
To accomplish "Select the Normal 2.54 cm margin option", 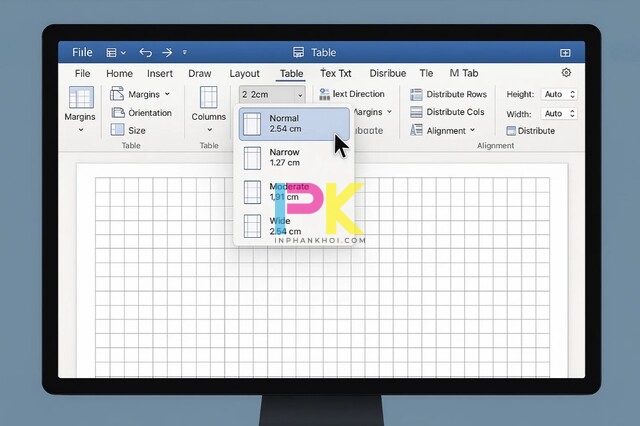I will pos(292,124).
